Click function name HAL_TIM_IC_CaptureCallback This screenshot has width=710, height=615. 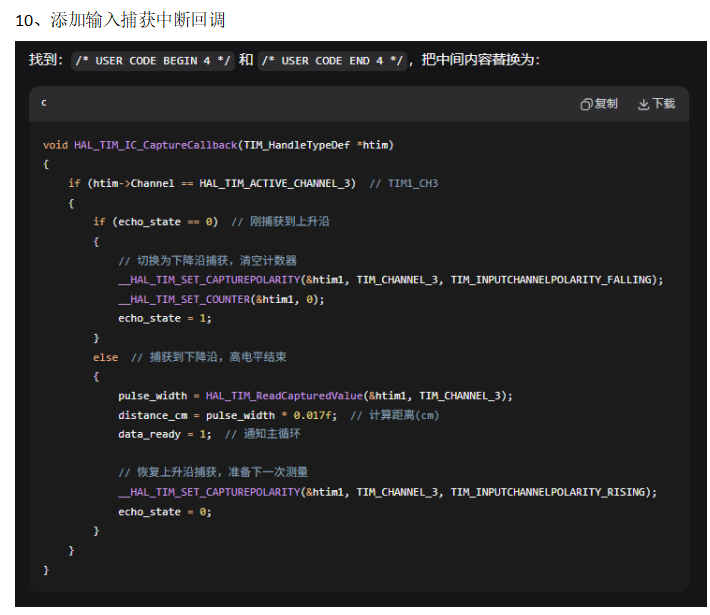click(x=155, y=145)
